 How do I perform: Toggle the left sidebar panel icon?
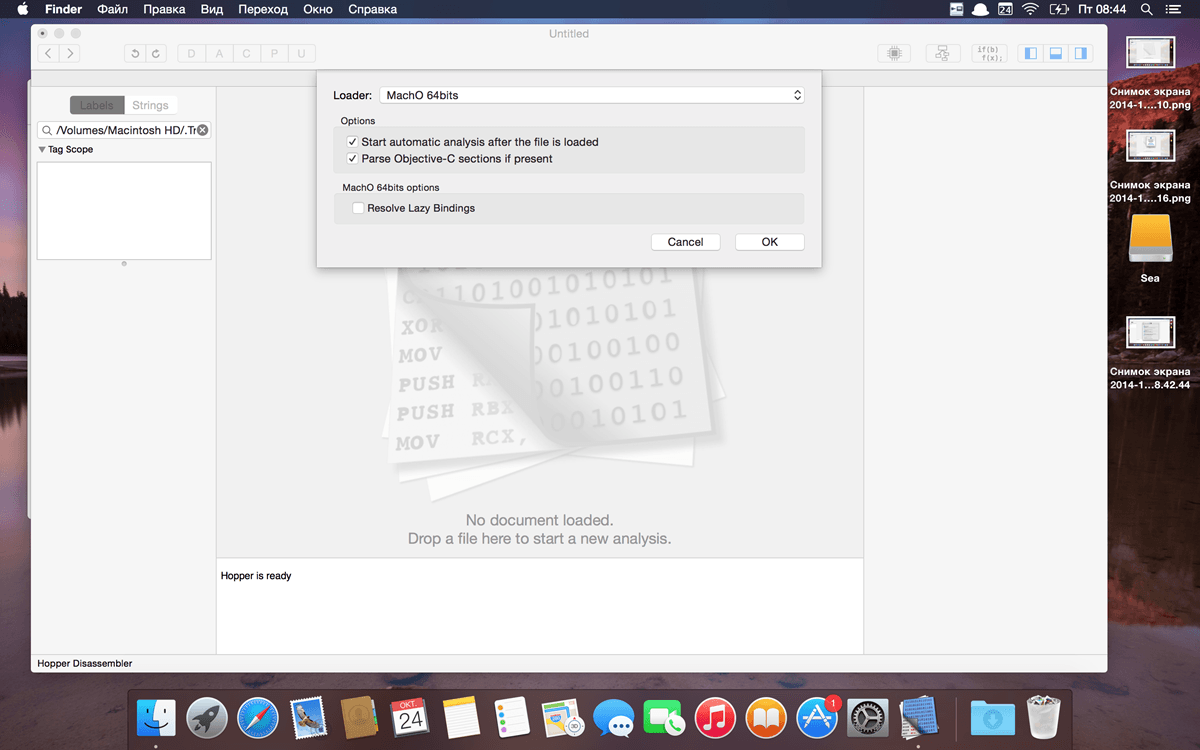1031,53
